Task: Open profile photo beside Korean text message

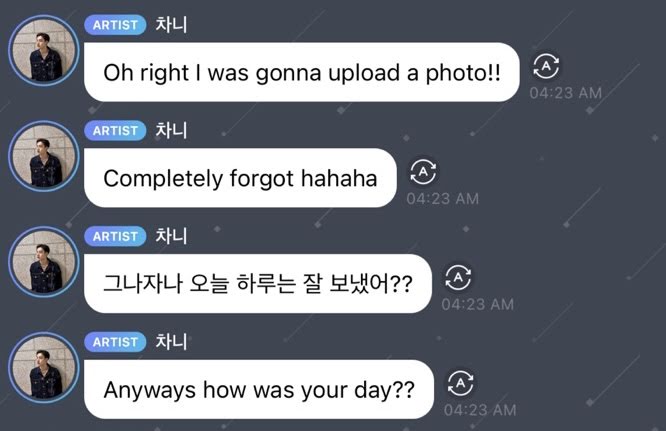Action: [x=44, y=262]
